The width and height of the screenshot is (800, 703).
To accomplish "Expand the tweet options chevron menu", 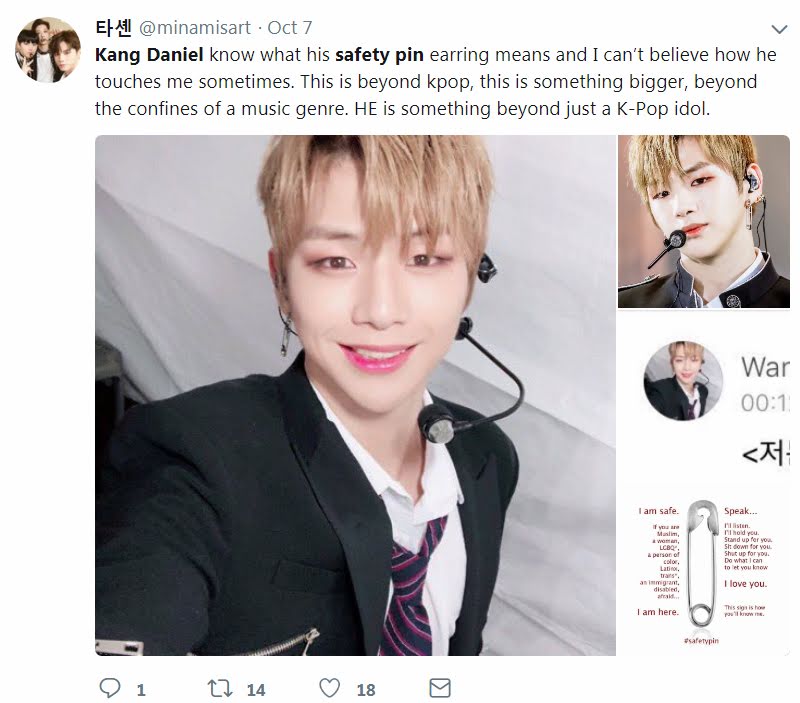I will pos(779,30).
